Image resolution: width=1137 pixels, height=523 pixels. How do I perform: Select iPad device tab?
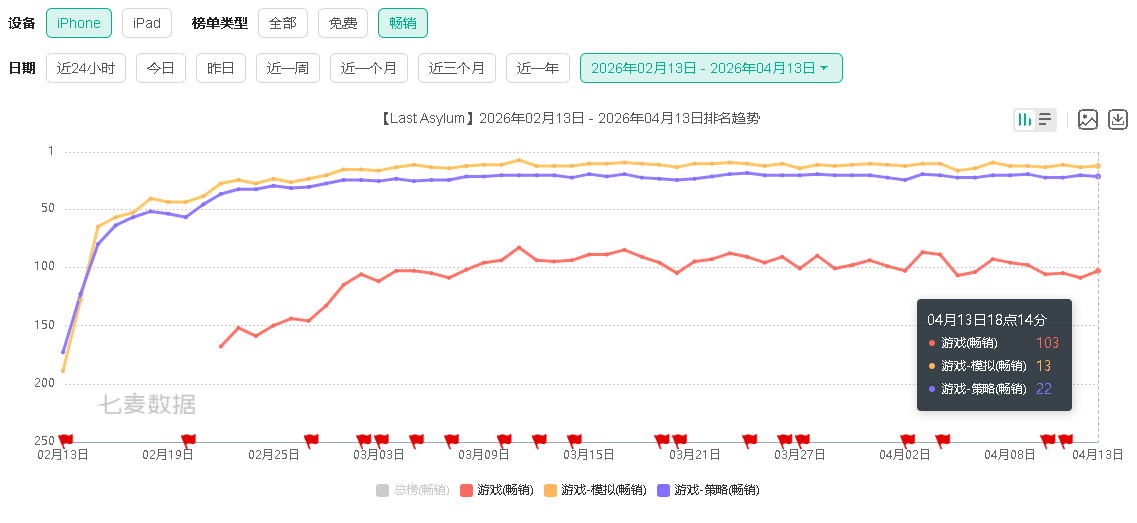tap(146, 23)
